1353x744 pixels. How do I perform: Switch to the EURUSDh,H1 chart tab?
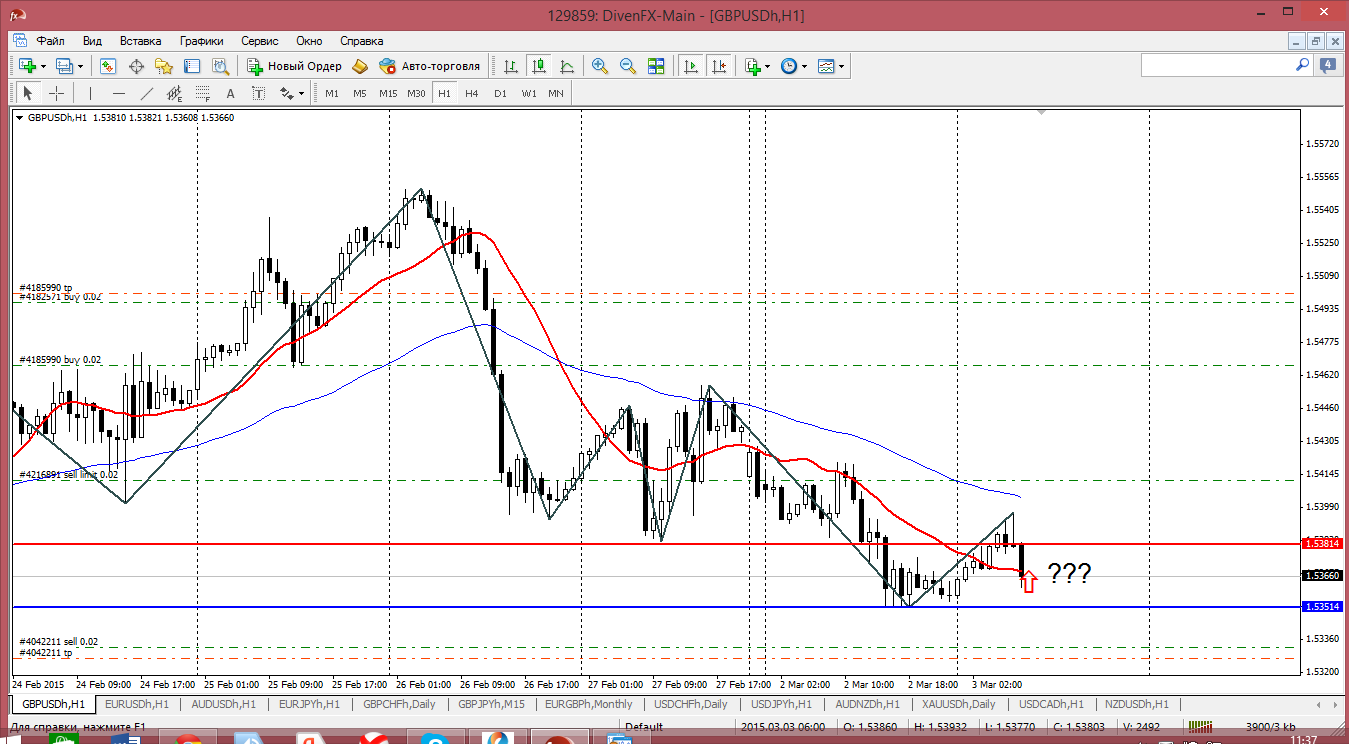pos(138,704)
